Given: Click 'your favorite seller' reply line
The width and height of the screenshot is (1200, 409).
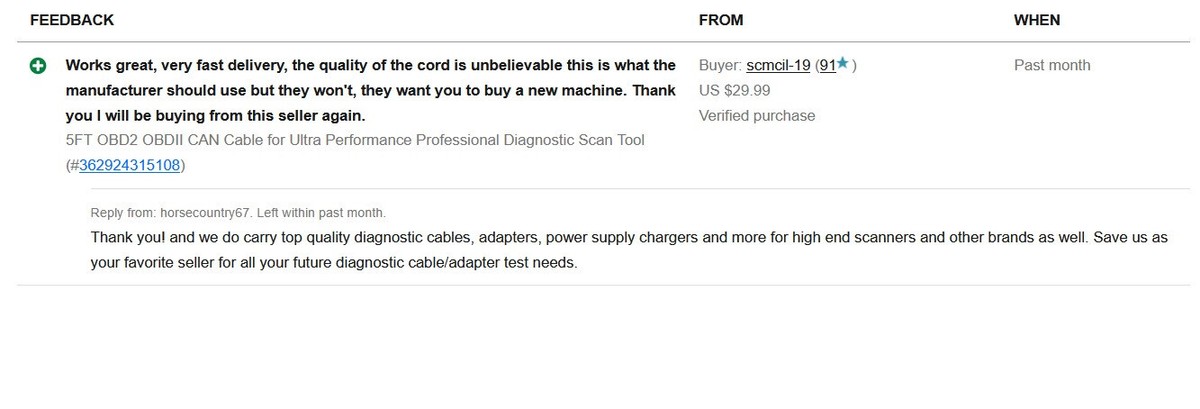Looking at the screenshot, I should coord(334,263).
